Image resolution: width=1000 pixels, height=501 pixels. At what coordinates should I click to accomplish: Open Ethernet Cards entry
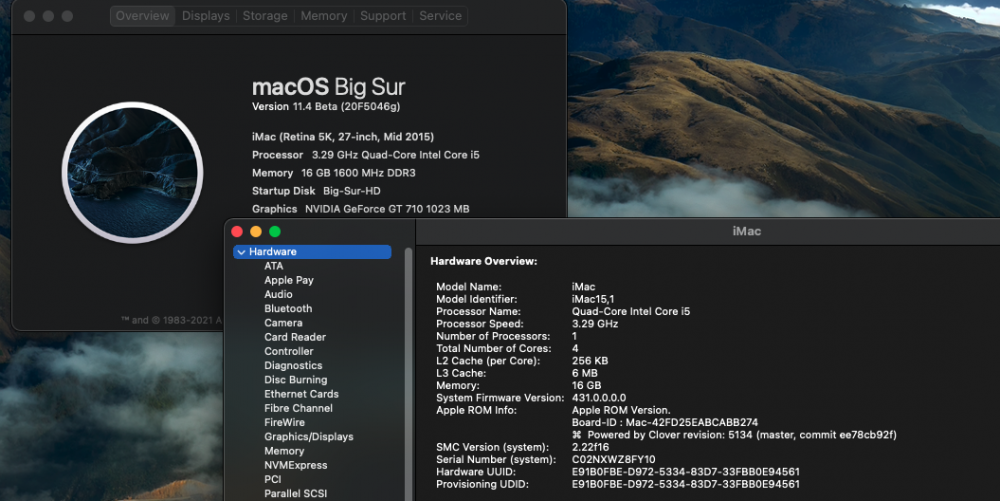pyautogui.click(x=302, y=394)
